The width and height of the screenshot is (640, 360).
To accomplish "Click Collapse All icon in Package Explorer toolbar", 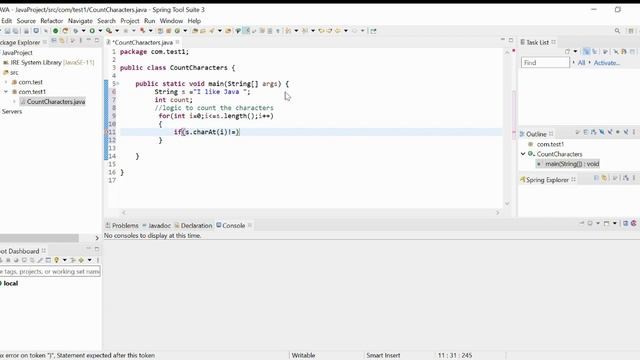I will coord(53,40).
